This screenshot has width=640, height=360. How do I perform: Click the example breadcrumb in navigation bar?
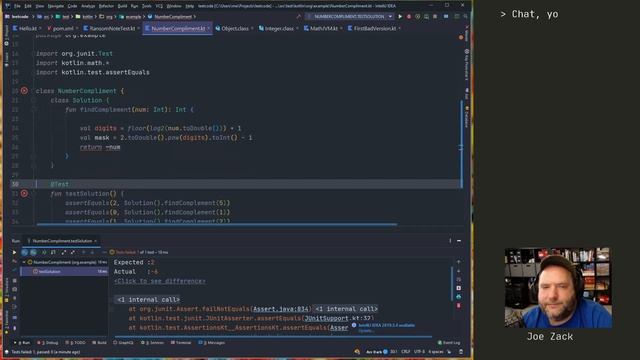(131, 17)
